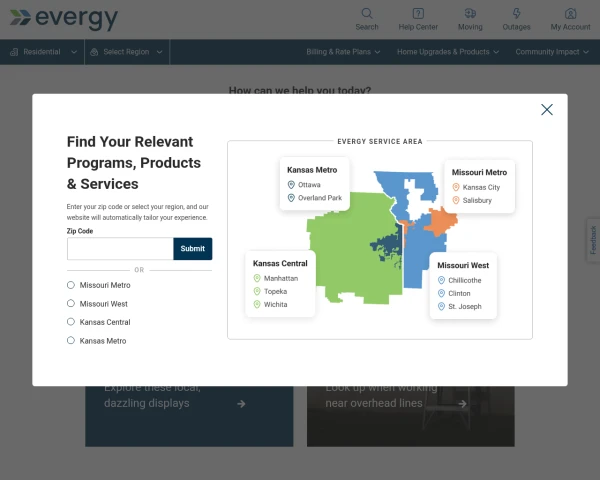Screen dimensions: 600x480
Task: Select Kansas Central radio option
Action: point(71,322)
